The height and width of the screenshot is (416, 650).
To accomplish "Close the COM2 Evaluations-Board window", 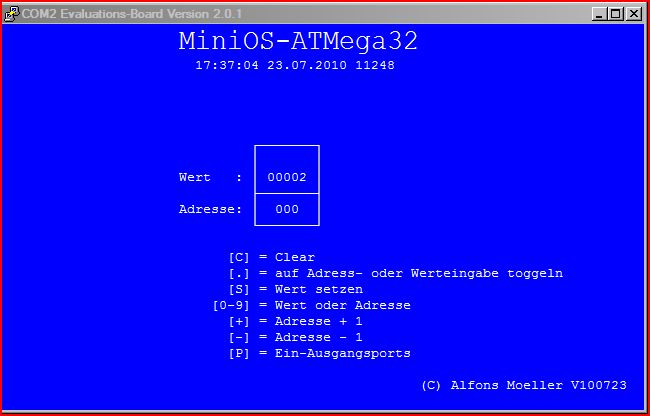I will coord(633,15).
